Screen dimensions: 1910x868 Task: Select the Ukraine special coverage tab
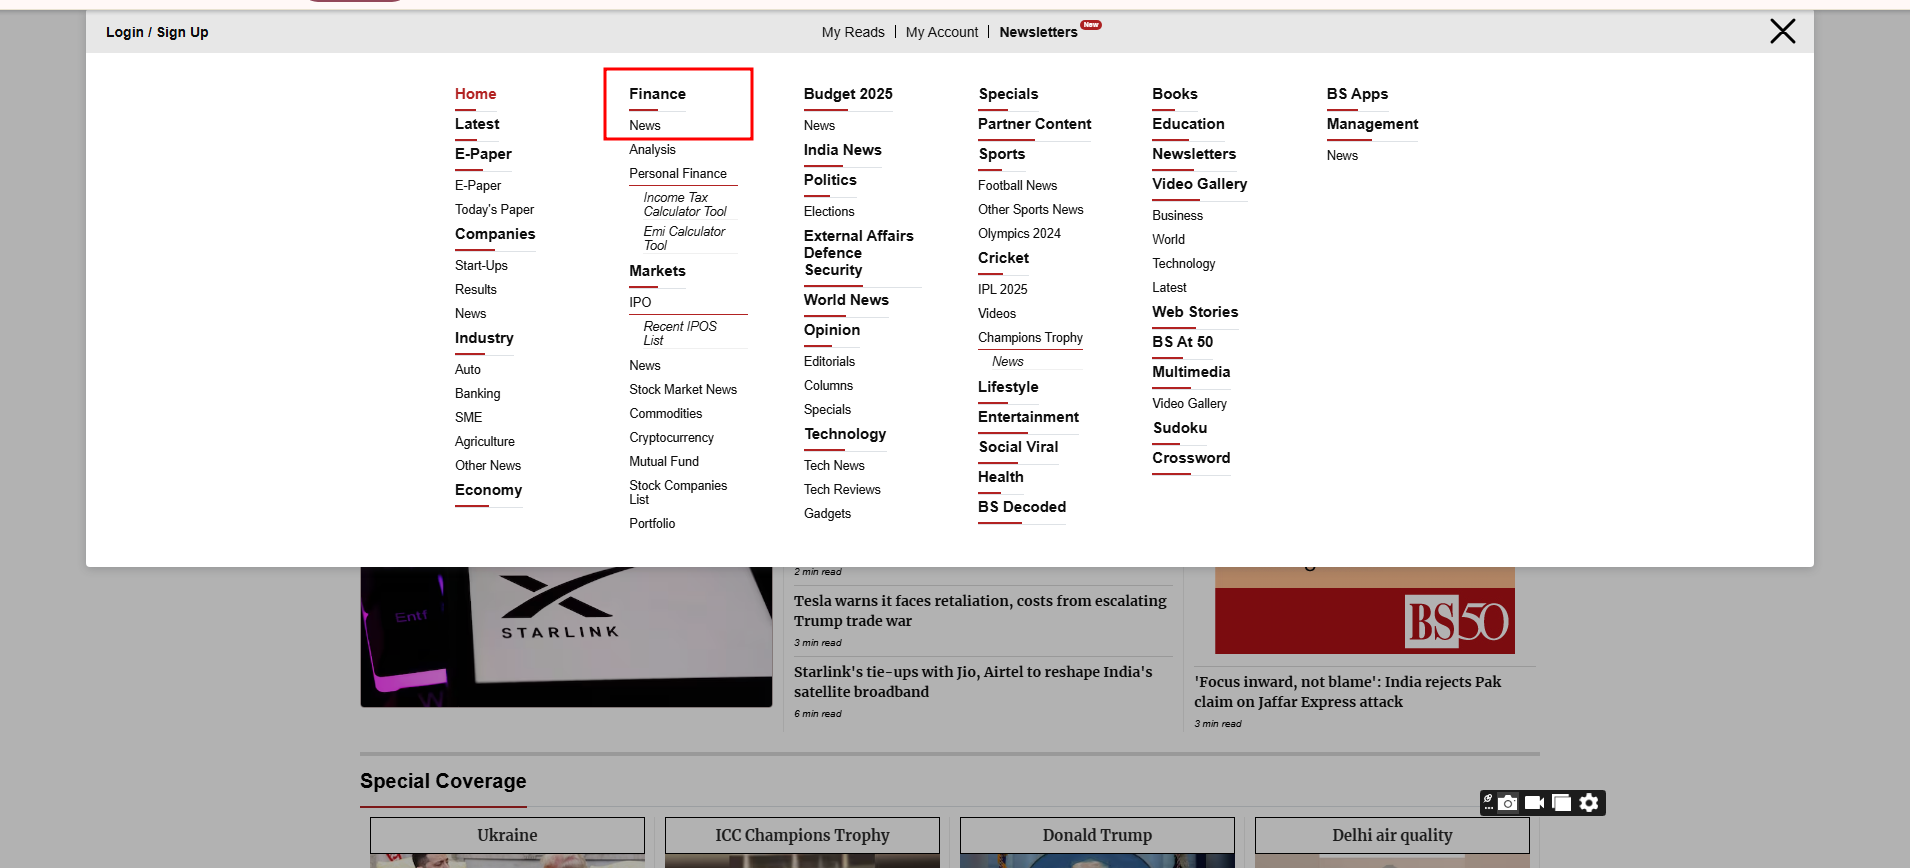[507, 835]
